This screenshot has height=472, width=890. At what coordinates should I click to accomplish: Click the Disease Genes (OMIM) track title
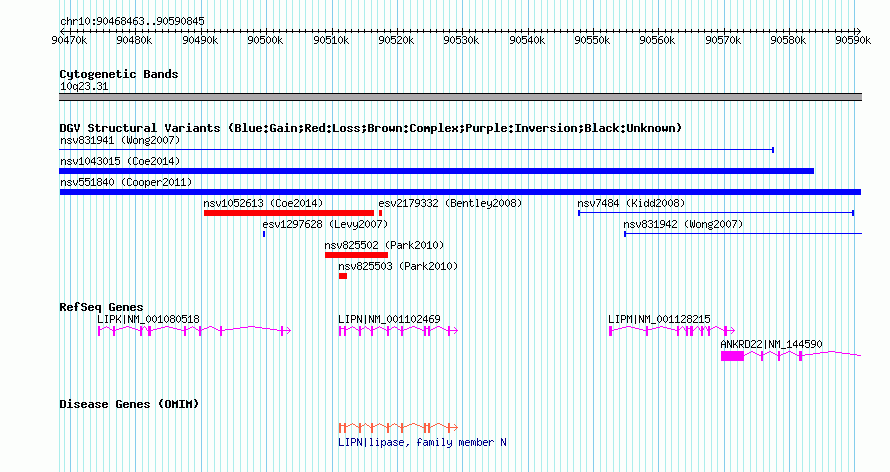[x=129, y=404]
